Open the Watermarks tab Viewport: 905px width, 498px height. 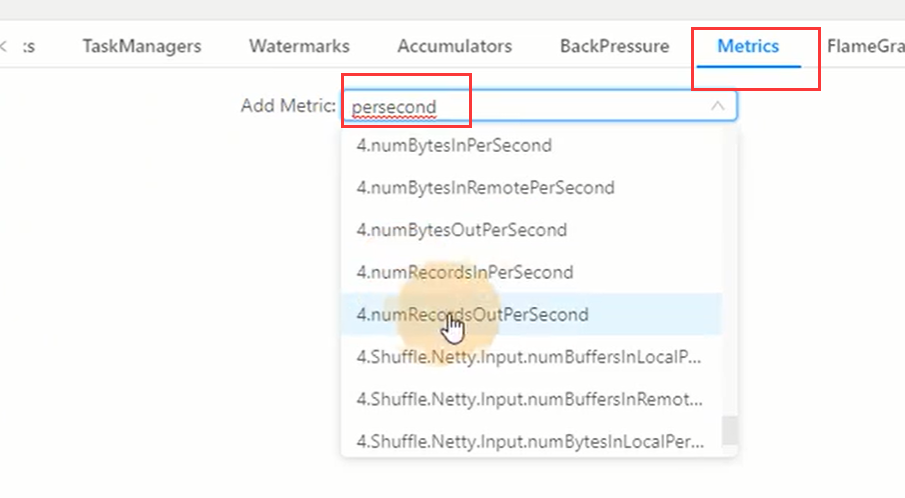coord(299,46)
